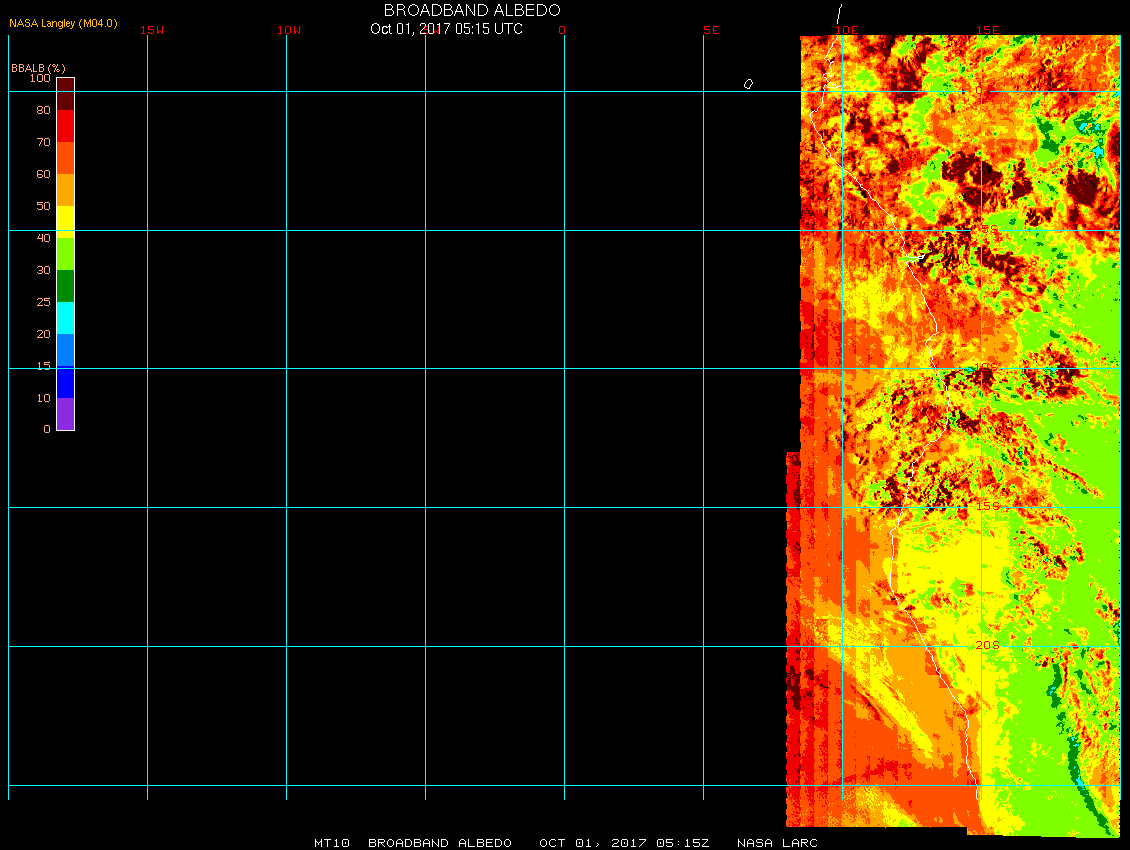Select the NASA Langley (M04.0) label
The image size is (1130, 850).
click(x=63, y=23)
